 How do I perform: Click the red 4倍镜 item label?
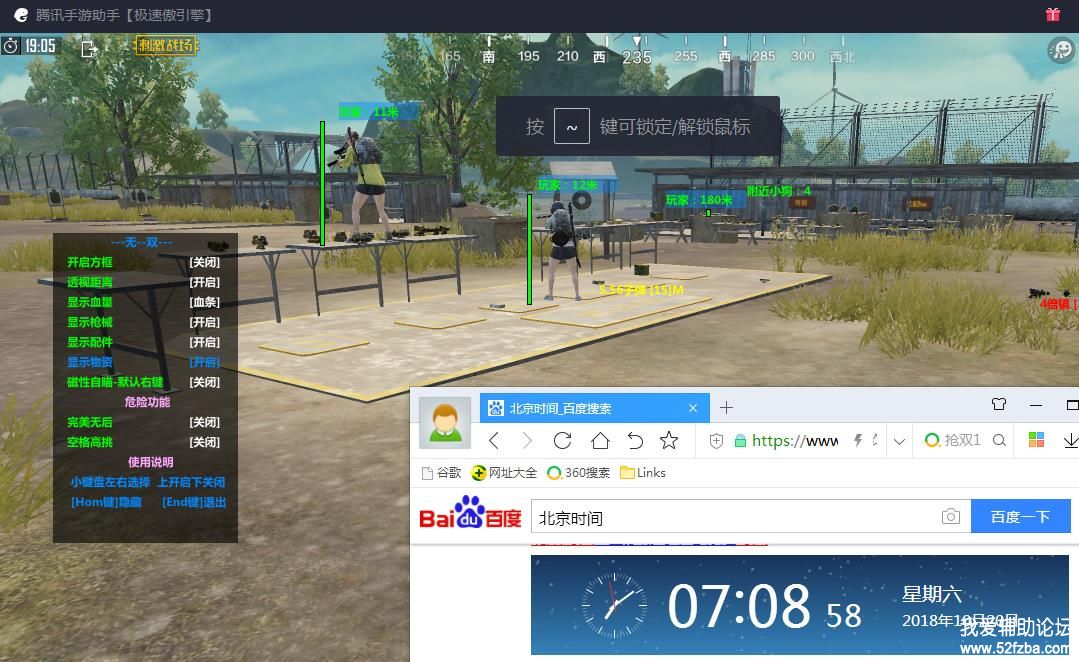(1058, 303)
